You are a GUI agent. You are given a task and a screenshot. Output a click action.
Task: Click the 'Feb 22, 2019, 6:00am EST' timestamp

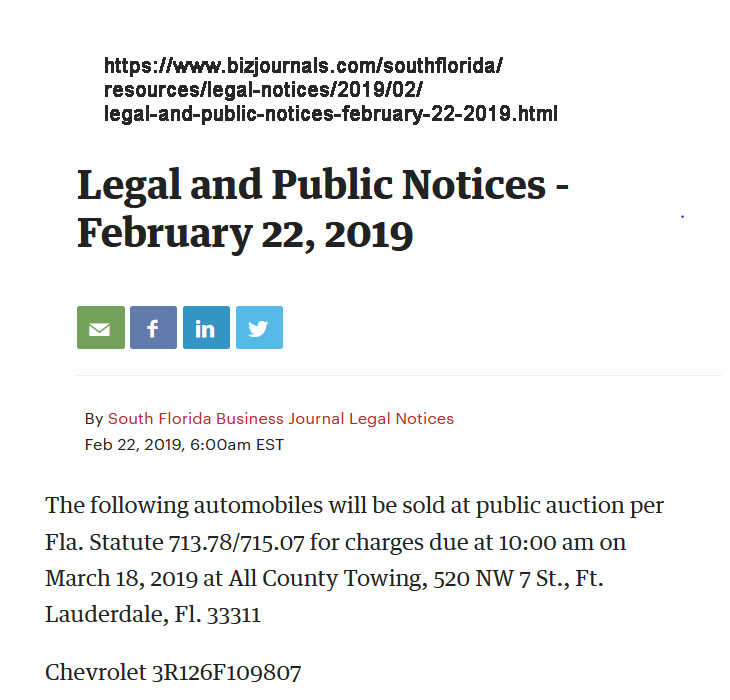click(184, 445)
